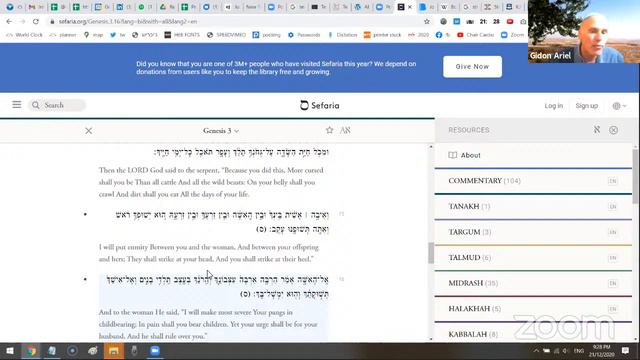Open the About resource entry

point(533,155)
